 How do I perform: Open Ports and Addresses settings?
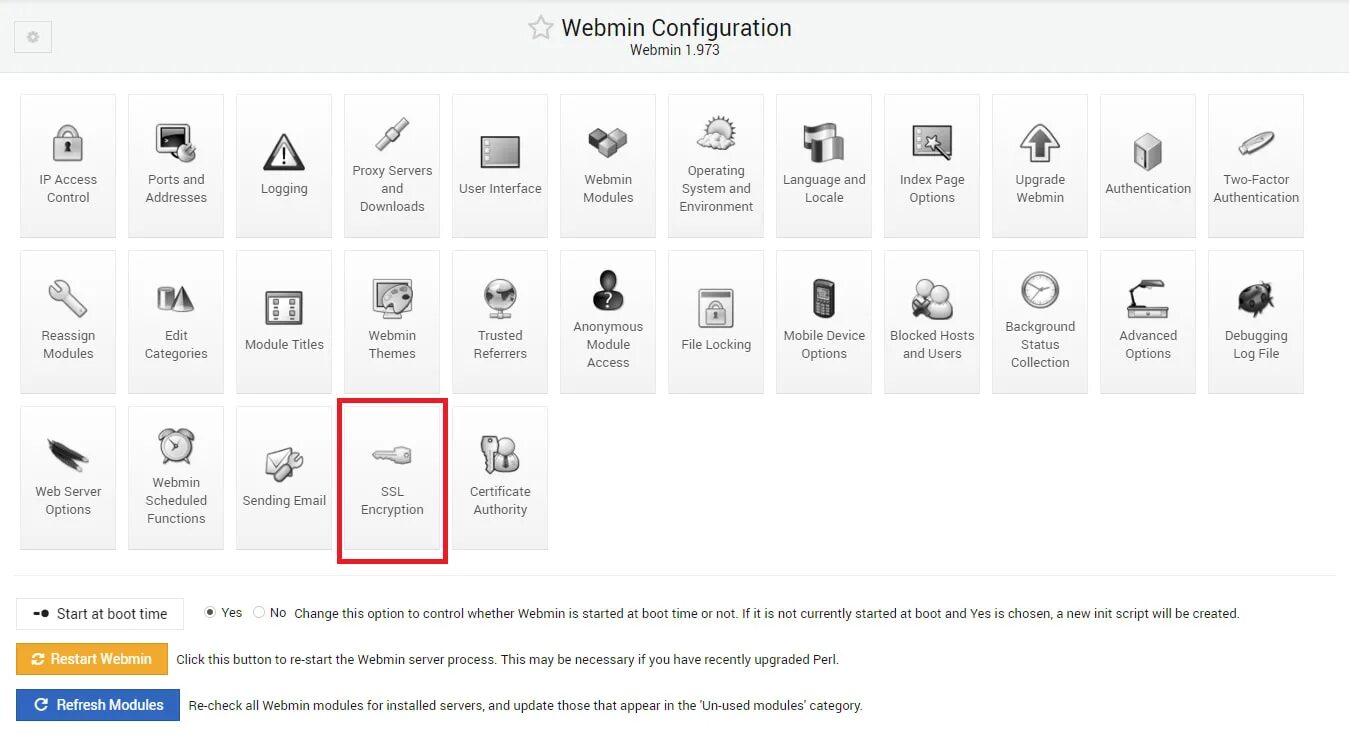[176, 166]
